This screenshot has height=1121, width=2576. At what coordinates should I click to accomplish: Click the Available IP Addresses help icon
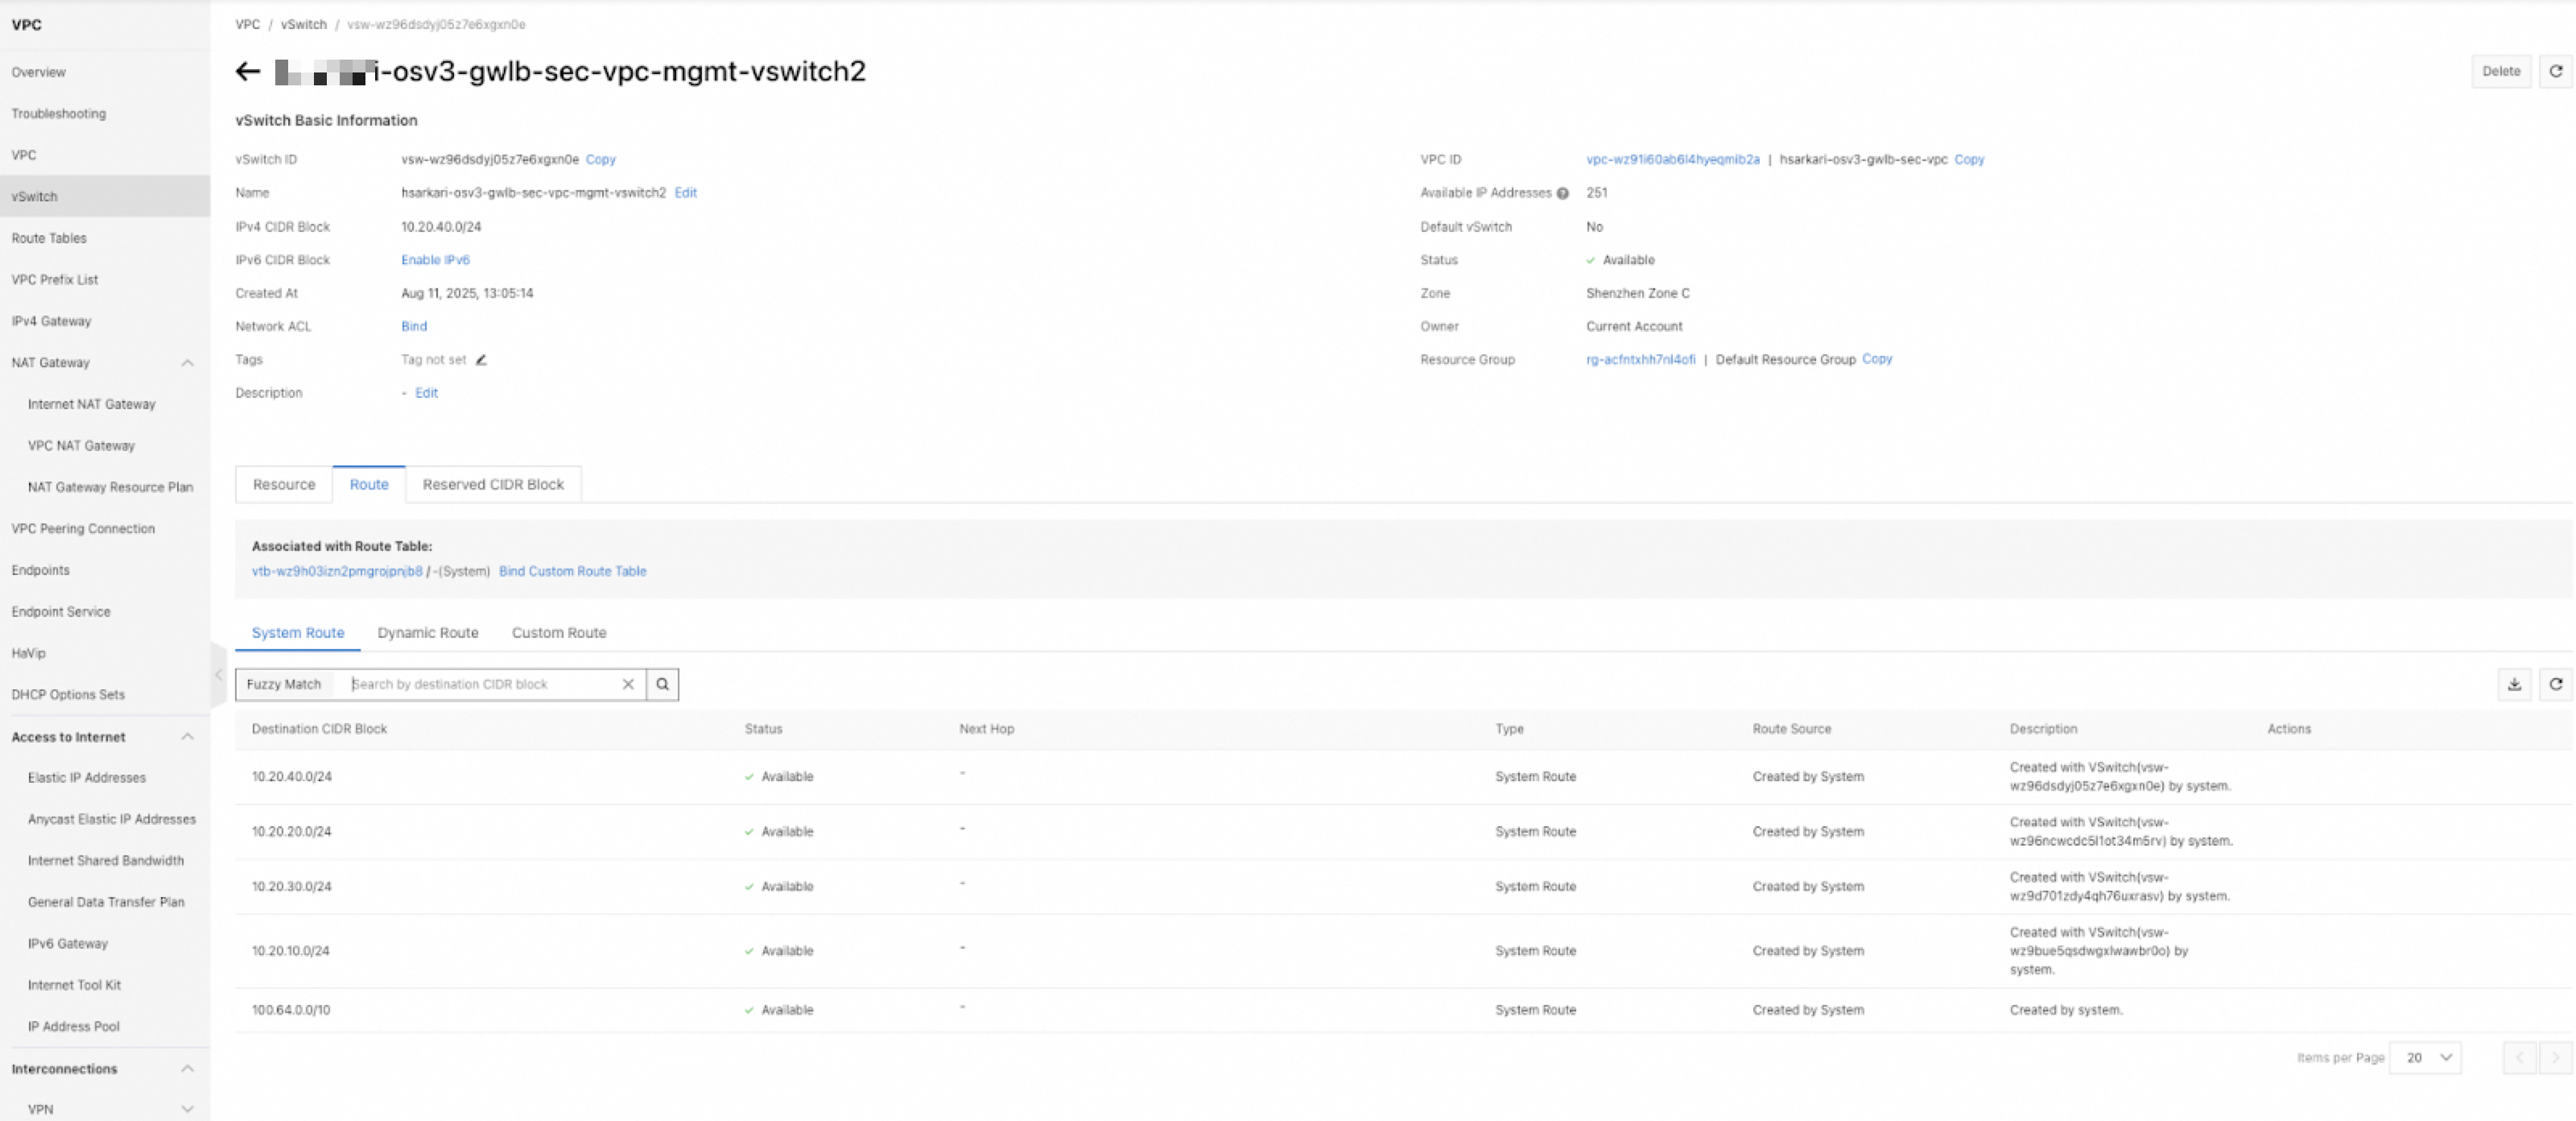pyautogui.click(x=1562, y=194)
